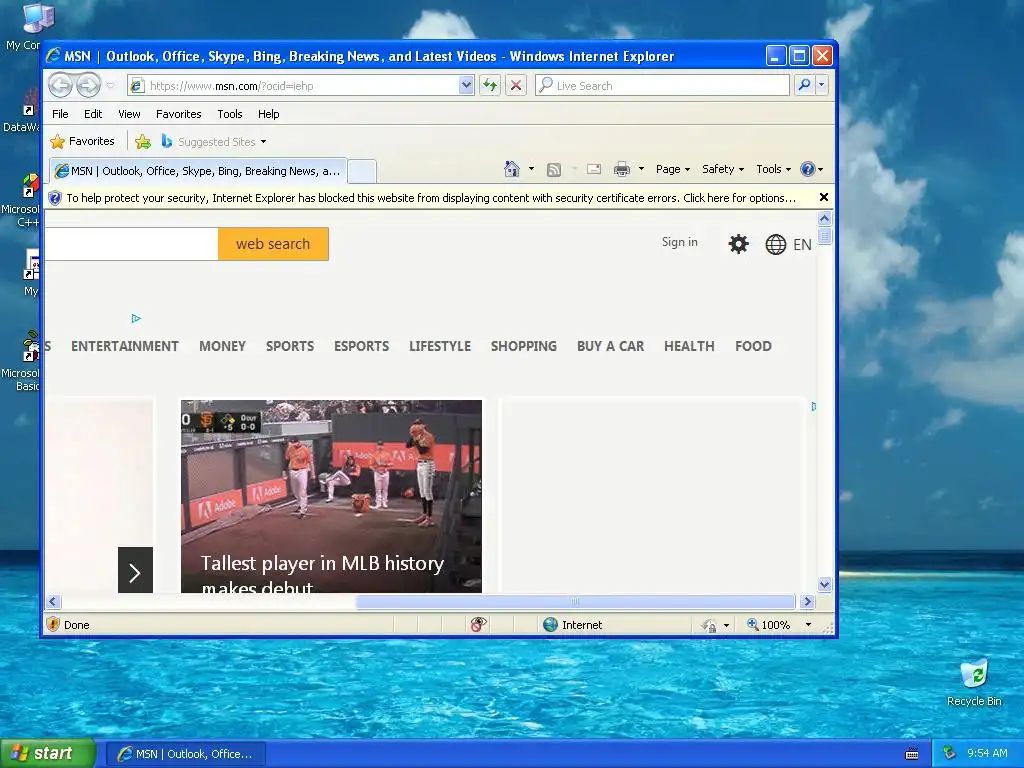Open a new blank tab
The height and width of the screenshot is (768, 1024).
tap(362, 172)
